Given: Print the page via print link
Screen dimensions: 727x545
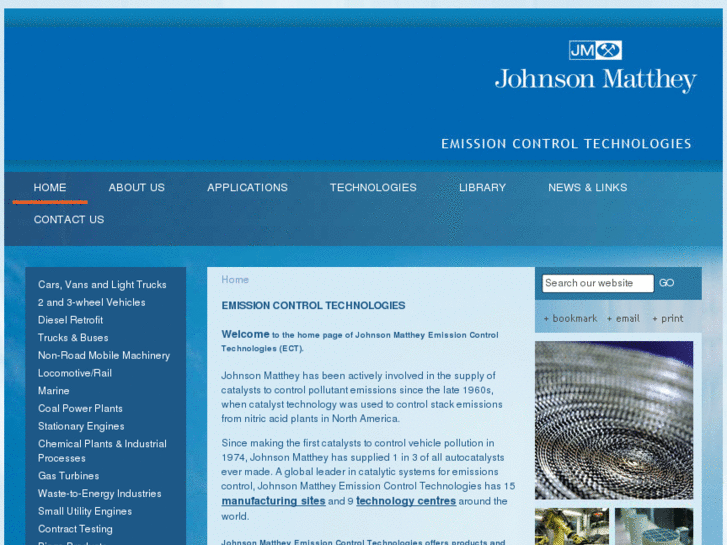Looking at the screenshot, I should pyautogui.click(x=668, y=318).
